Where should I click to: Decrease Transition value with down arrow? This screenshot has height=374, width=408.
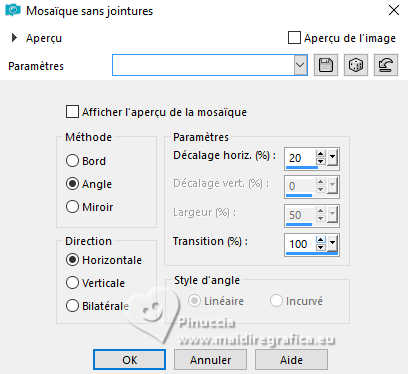(x=321, y=247)
